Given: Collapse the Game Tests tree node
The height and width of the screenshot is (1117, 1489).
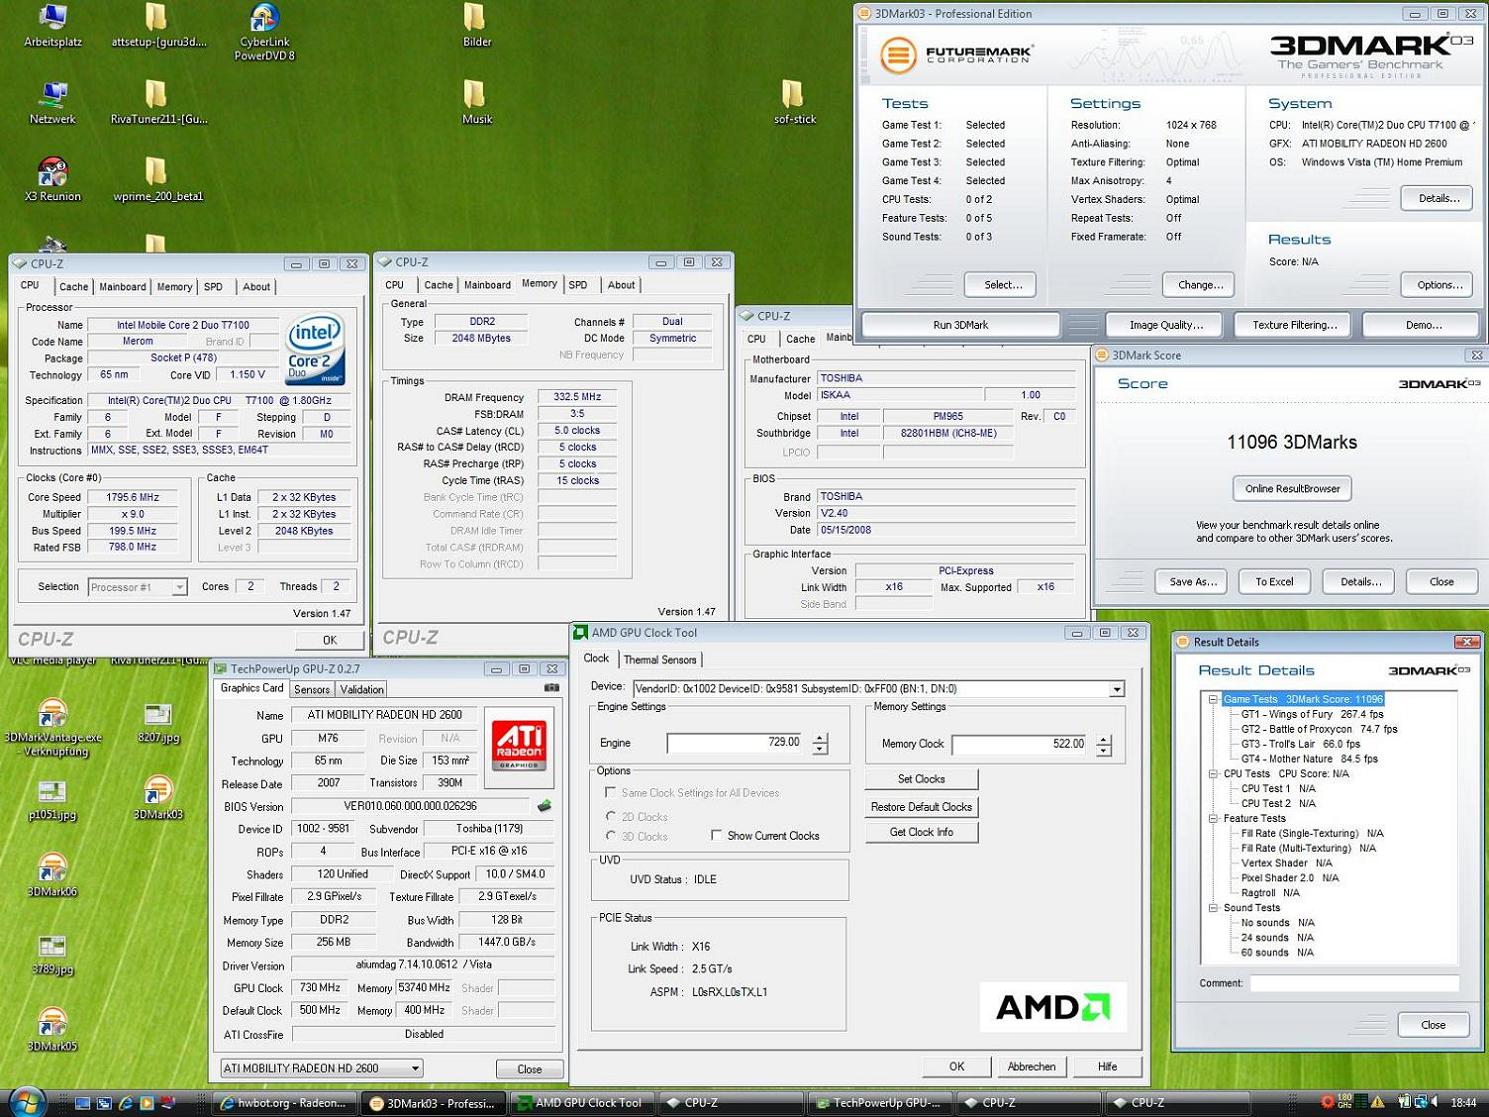Looking at the screenshot, I should tap(1213, 699).
